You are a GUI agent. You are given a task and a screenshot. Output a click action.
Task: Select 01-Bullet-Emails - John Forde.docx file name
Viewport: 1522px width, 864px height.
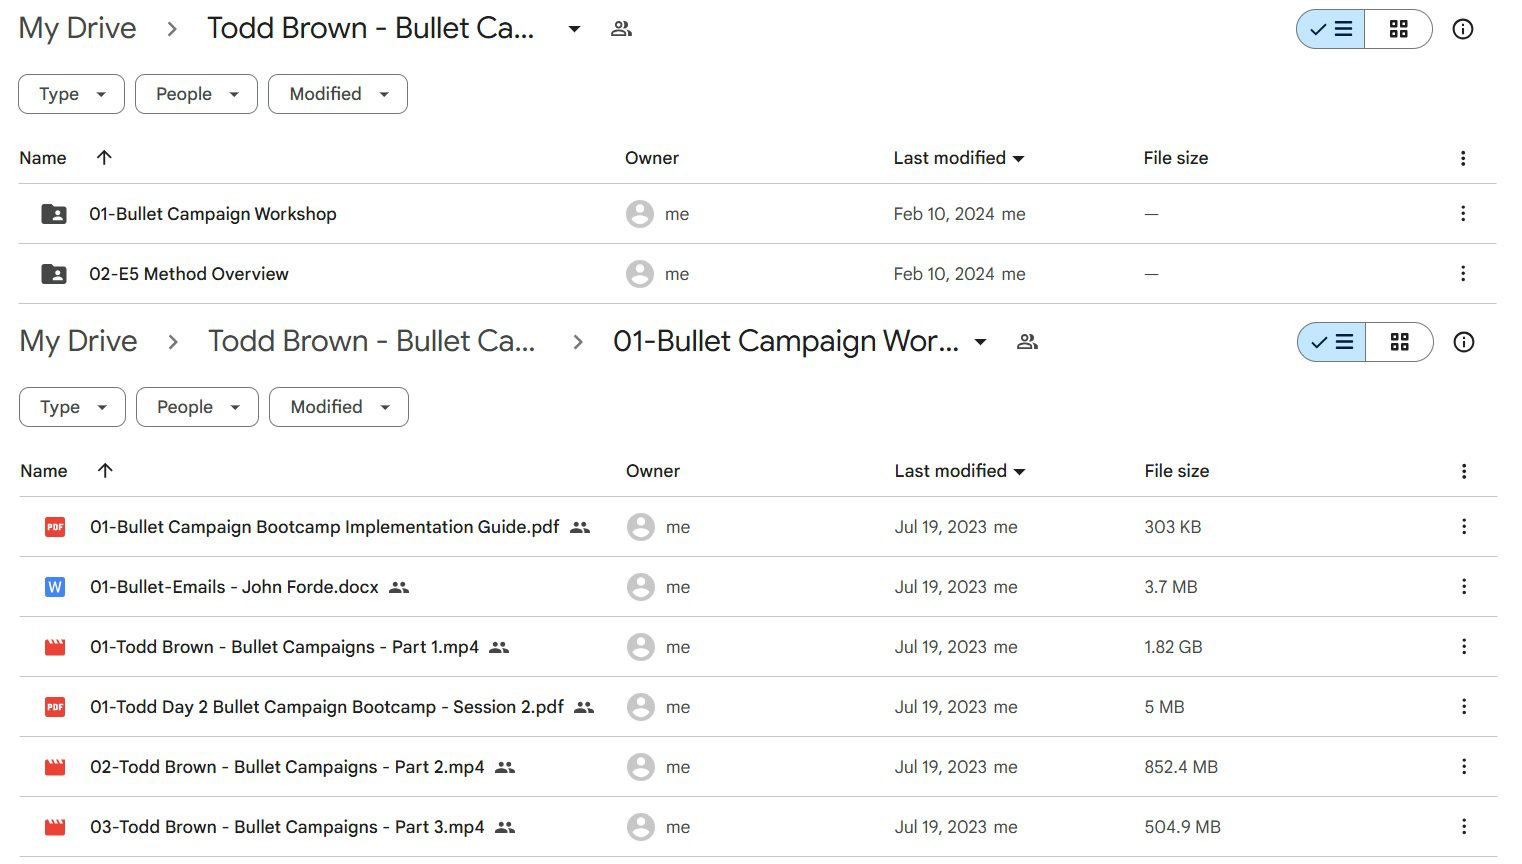coord(234,587)
